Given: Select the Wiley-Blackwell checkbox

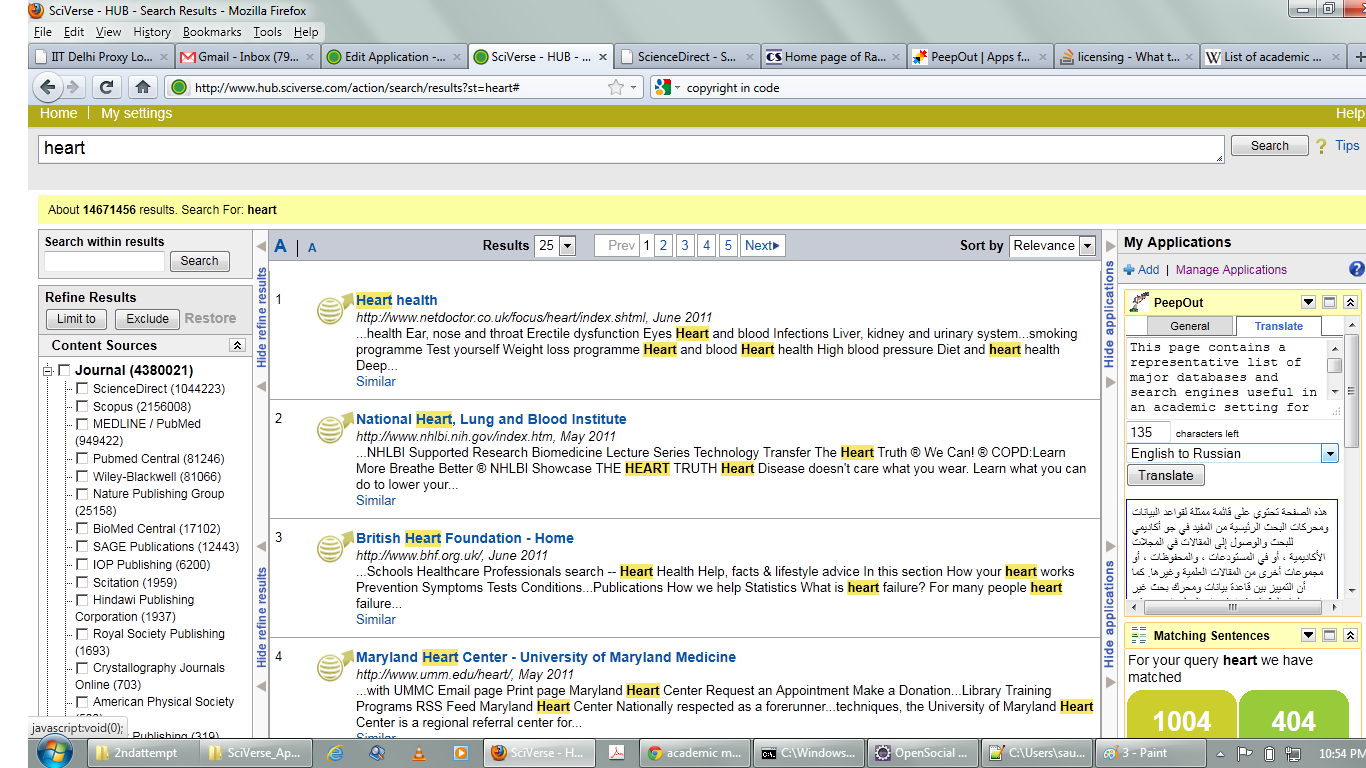Looking at the screenshot, I should 82,477.
